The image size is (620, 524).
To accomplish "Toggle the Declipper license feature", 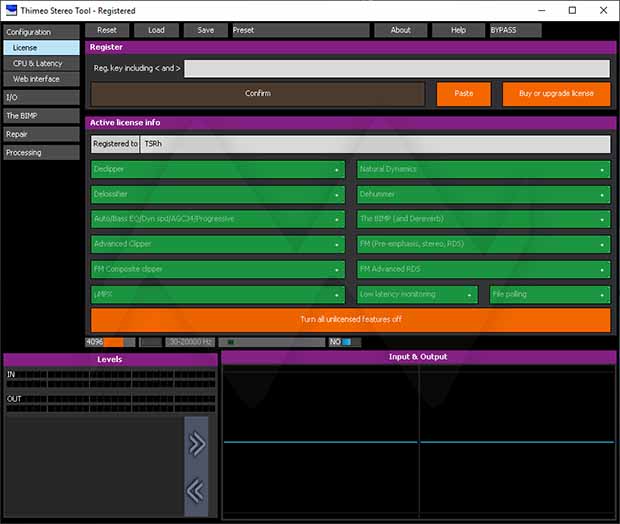I will (x=218, y=170).
